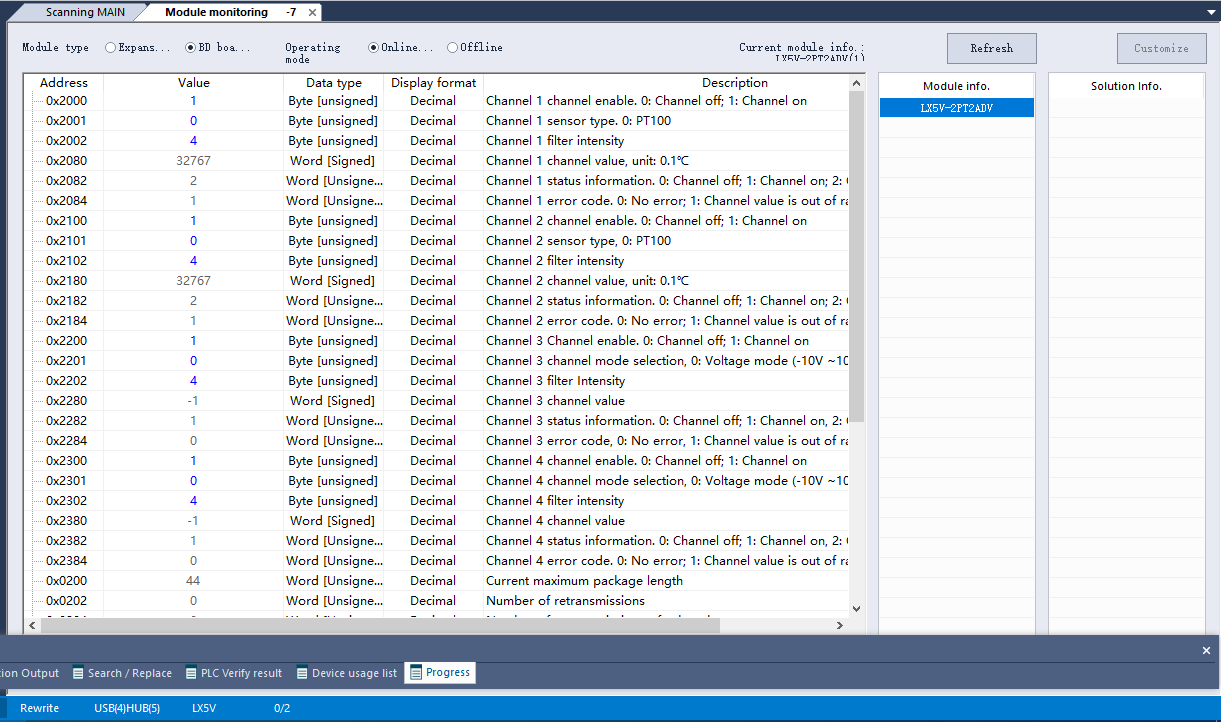Close the Module monitoring tab
The width and height of the screenshot is (1221, 722).
[313, 13]
